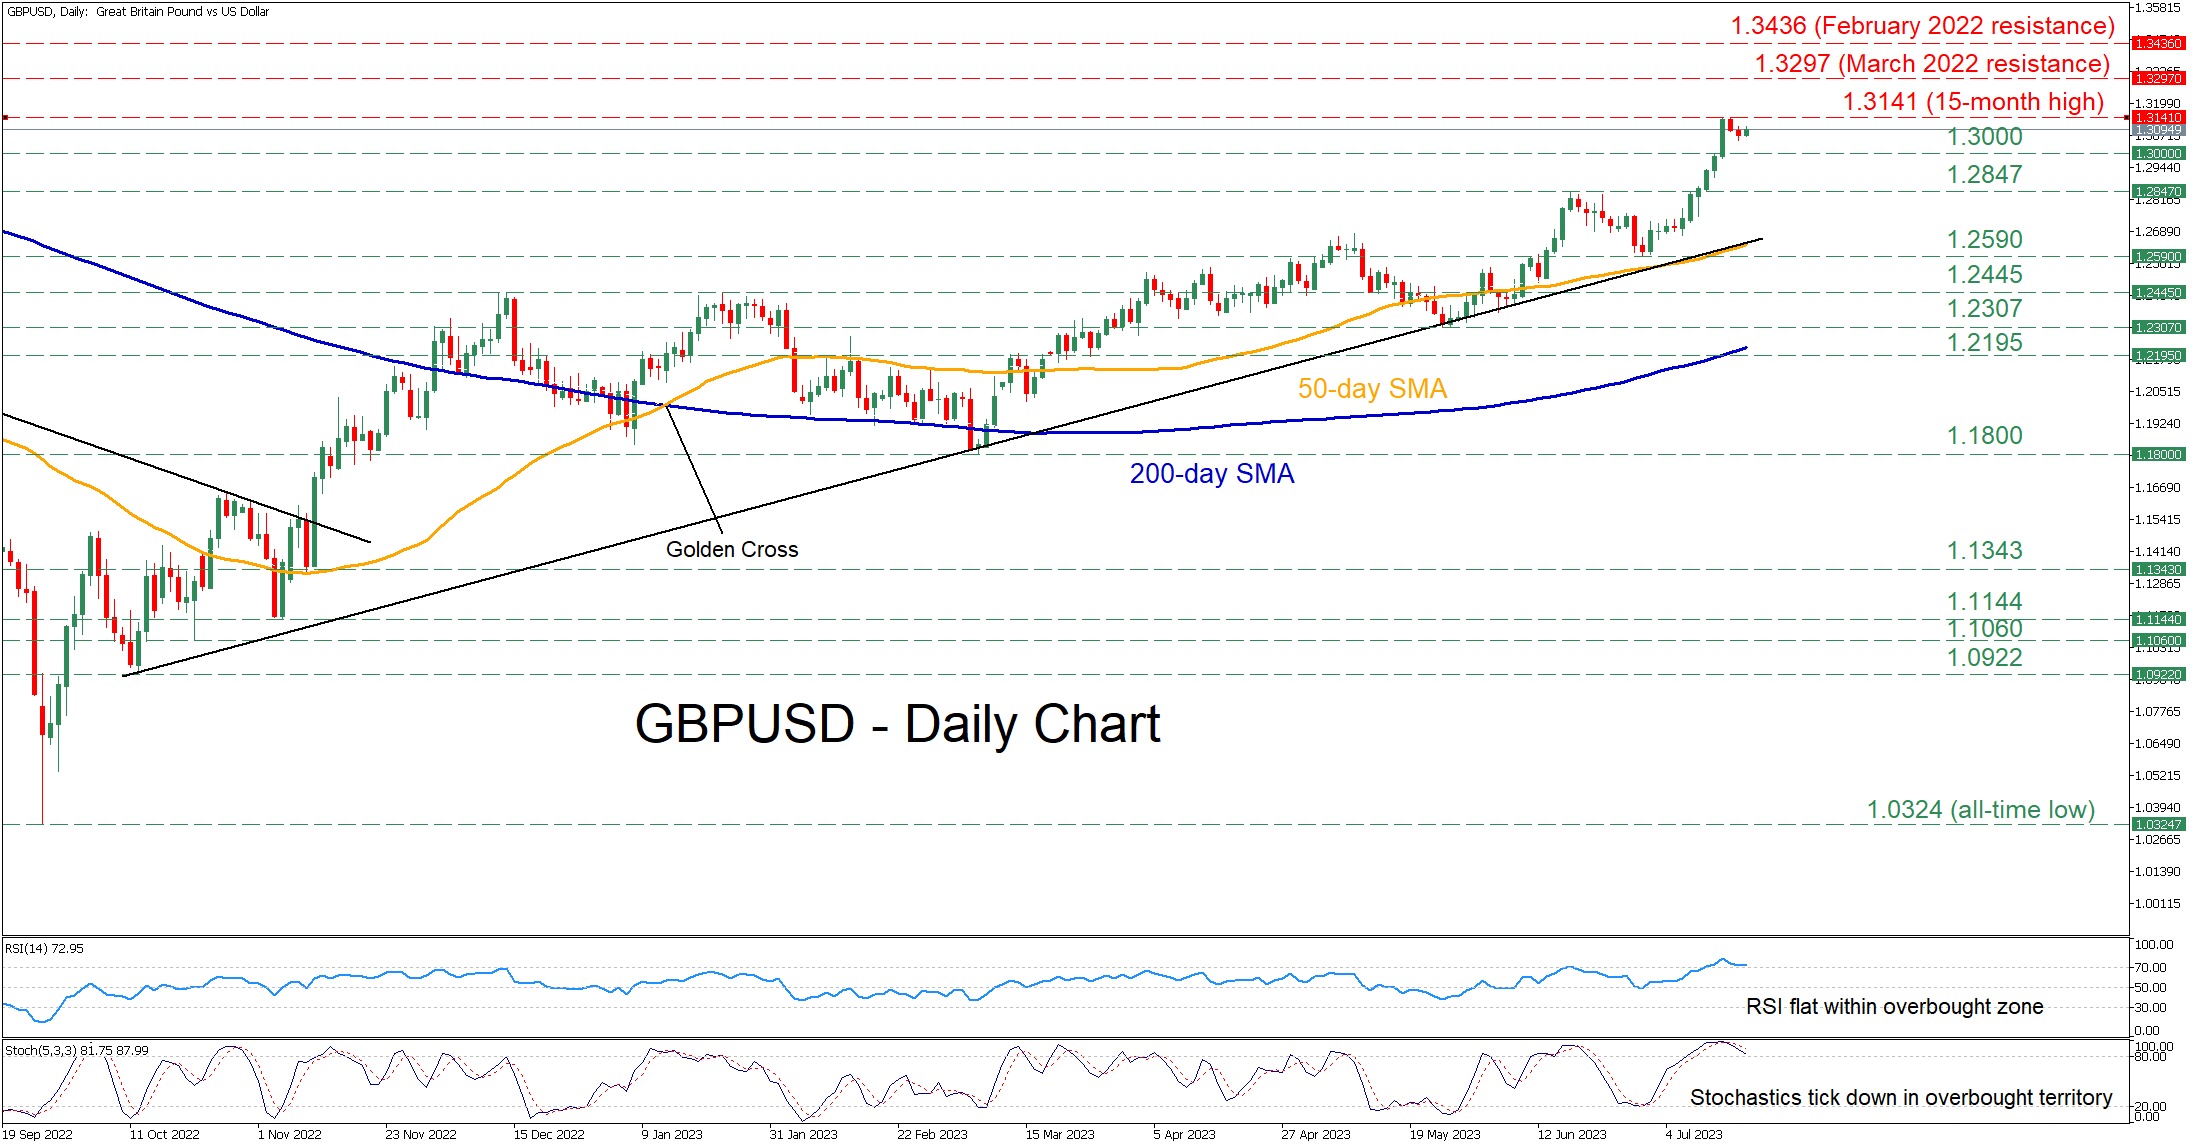The image size is (2199, 1147).
Task: Click the 200-day SMA blue label
Action: 1211,473
